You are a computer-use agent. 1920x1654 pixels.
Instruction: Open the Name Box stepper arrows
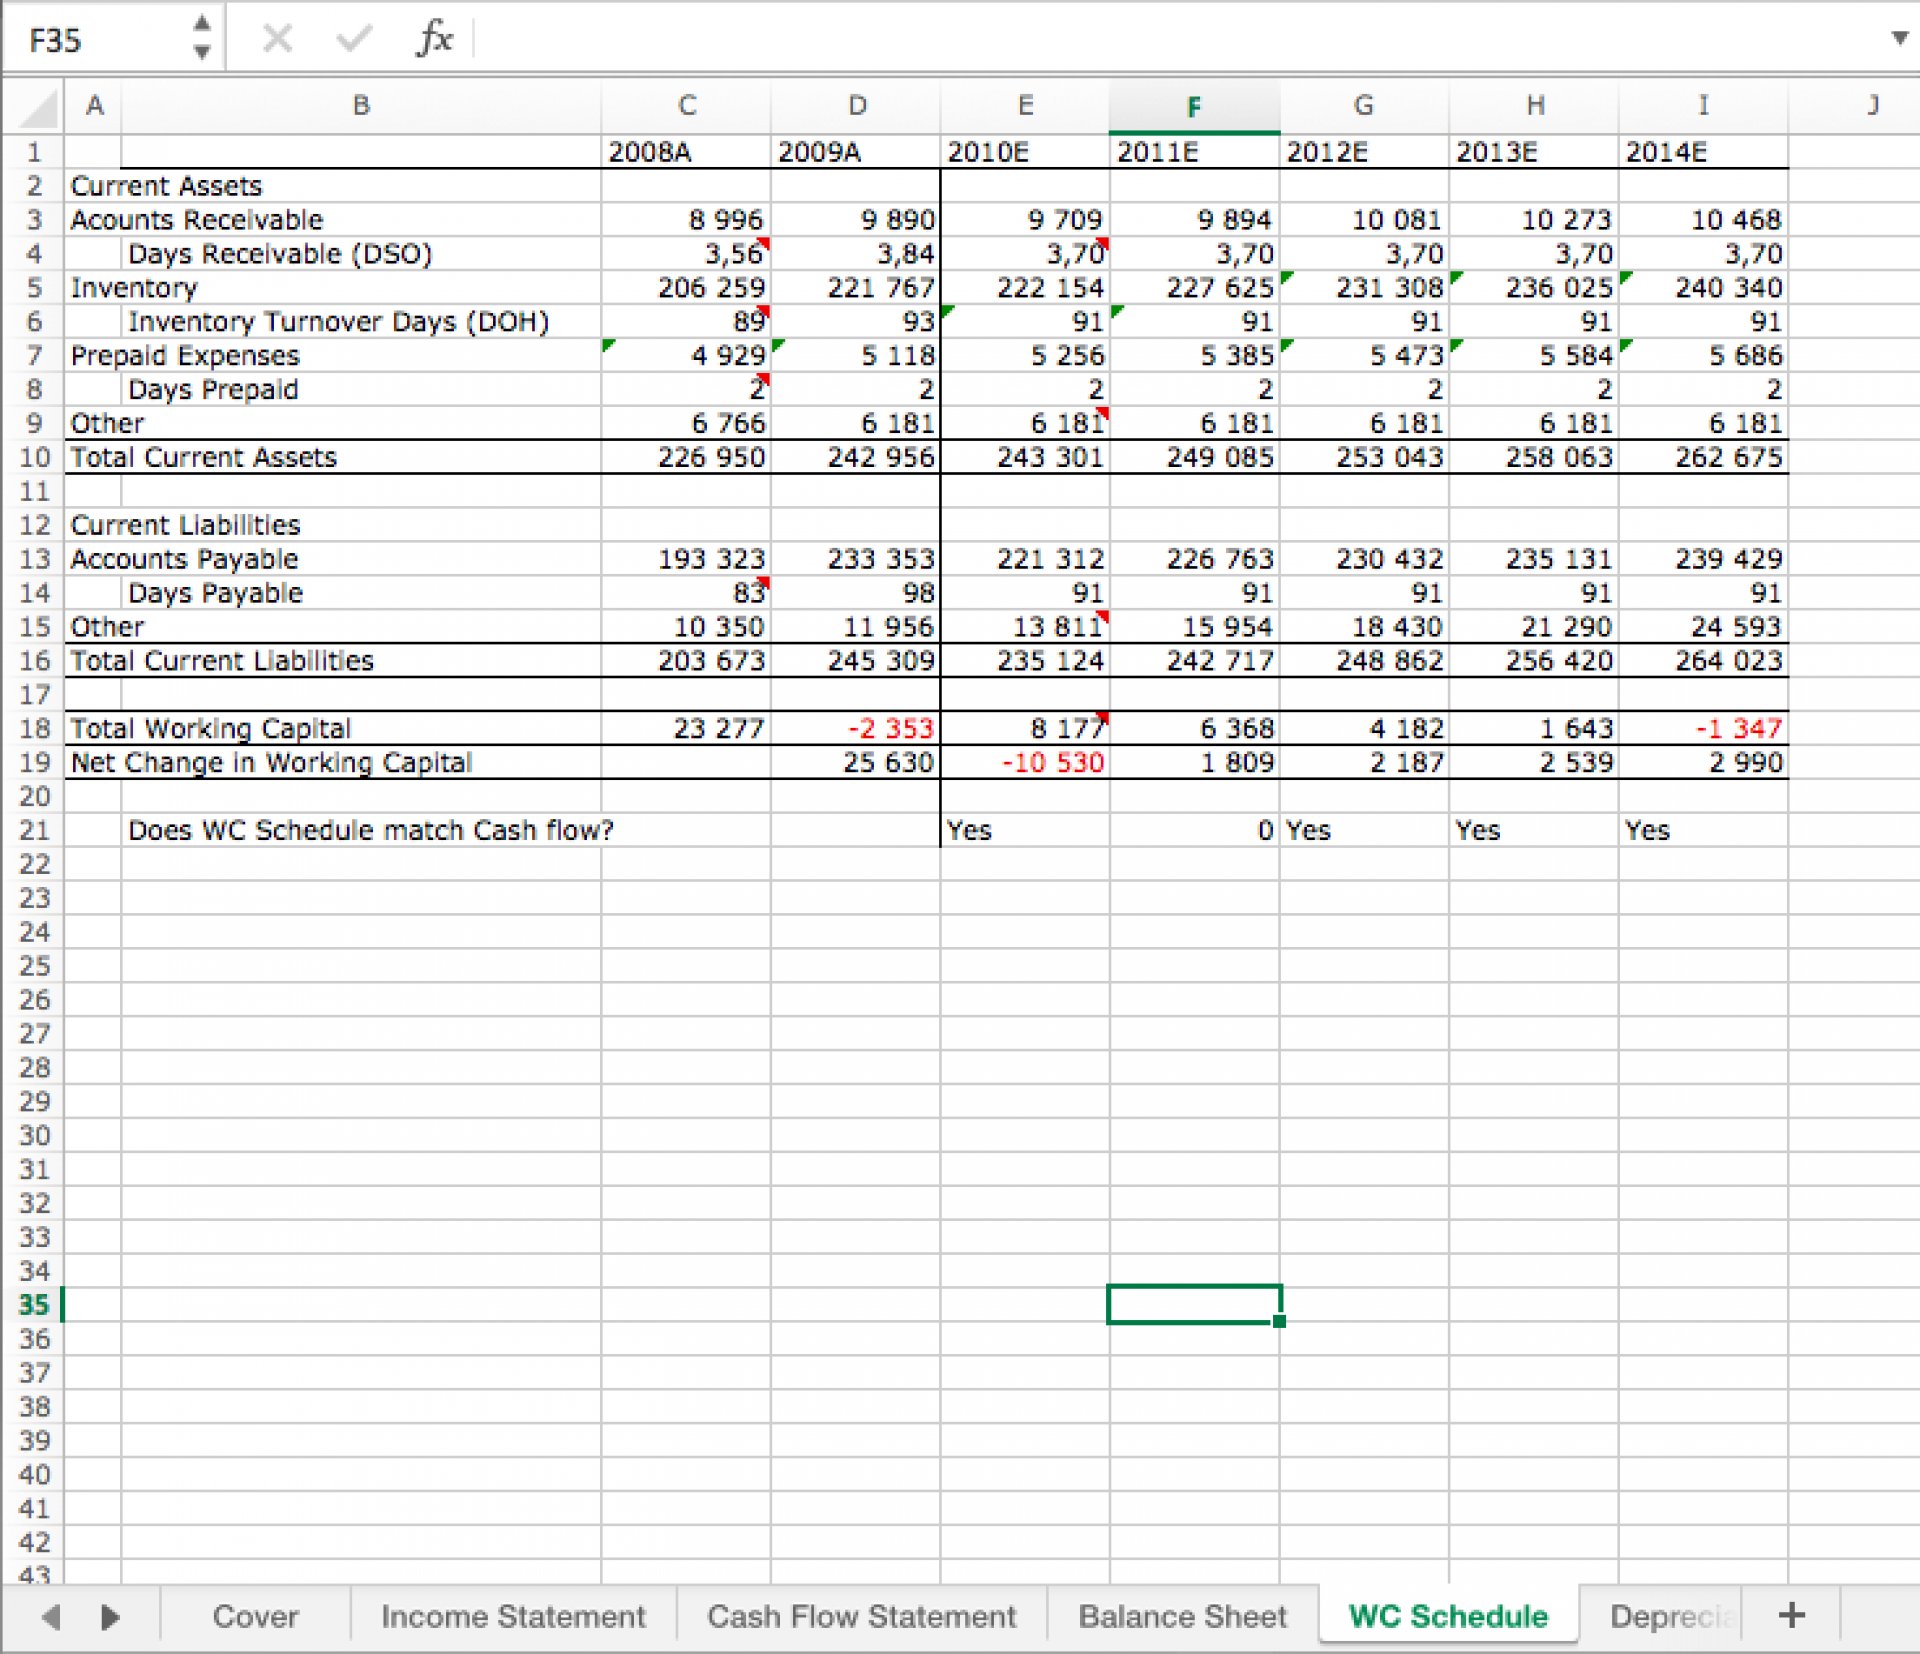click(202, 37)
